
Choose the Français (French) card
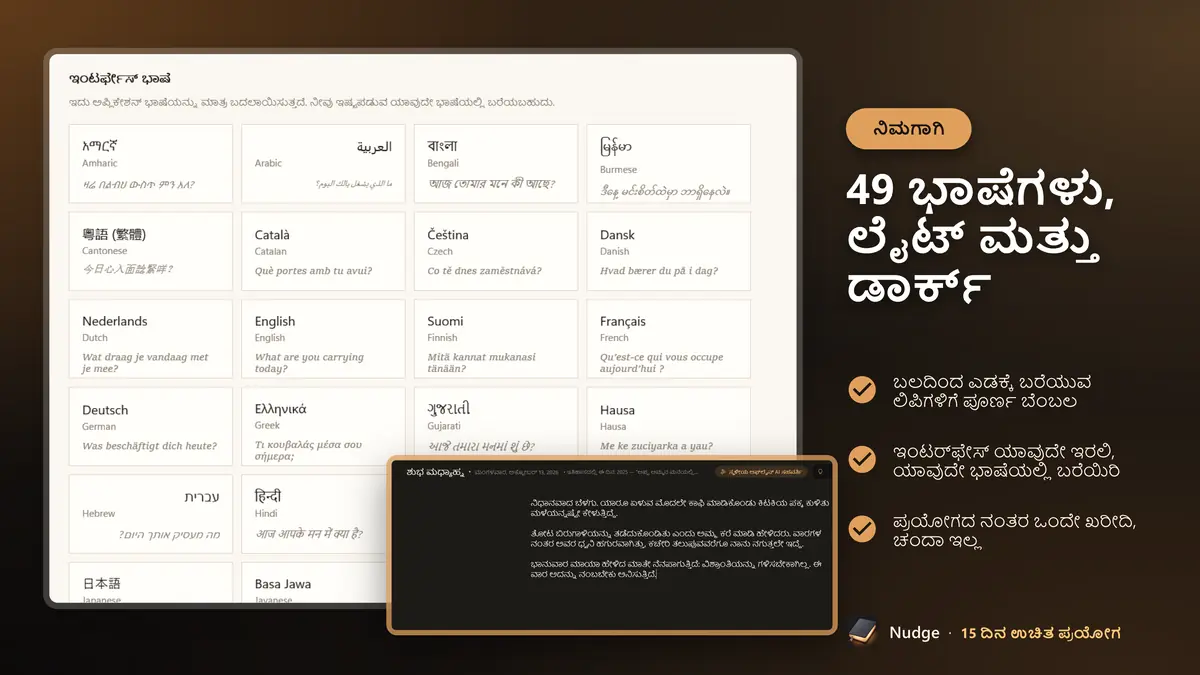668,339
